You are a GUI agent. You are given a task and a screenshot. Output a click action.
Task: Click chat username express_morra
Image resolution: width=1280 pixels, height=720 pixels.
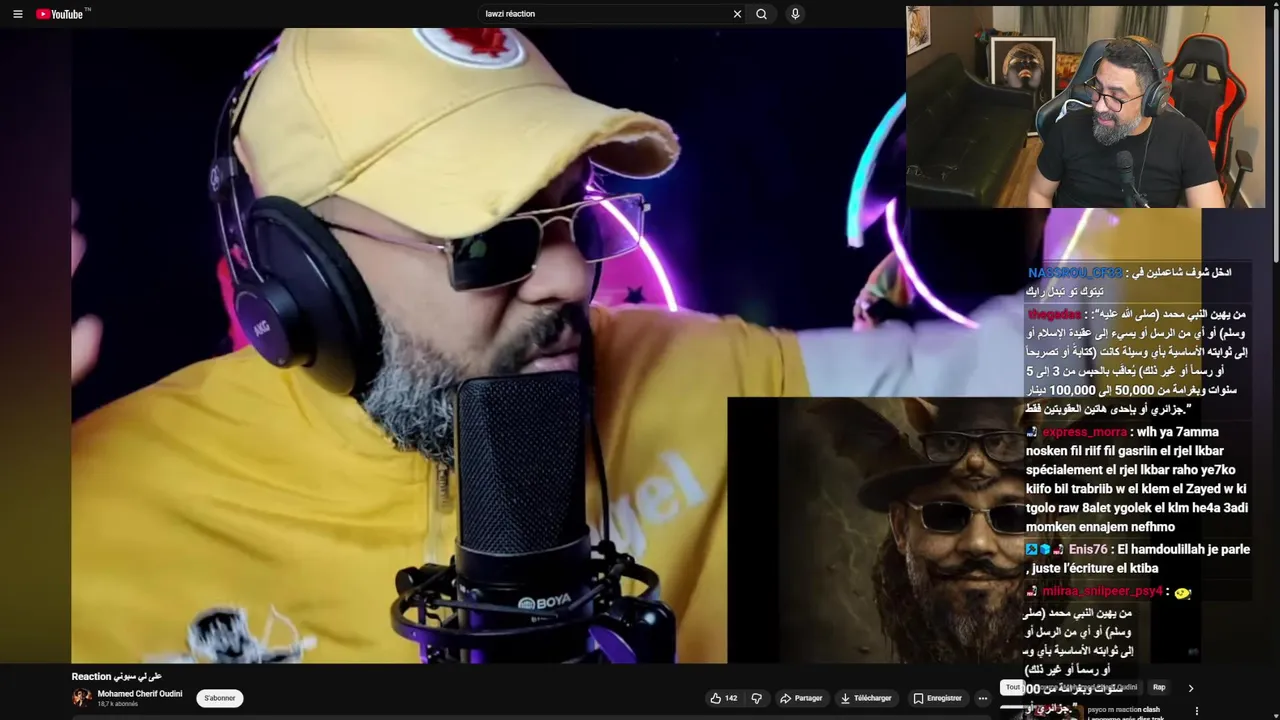pos(1084,432)
